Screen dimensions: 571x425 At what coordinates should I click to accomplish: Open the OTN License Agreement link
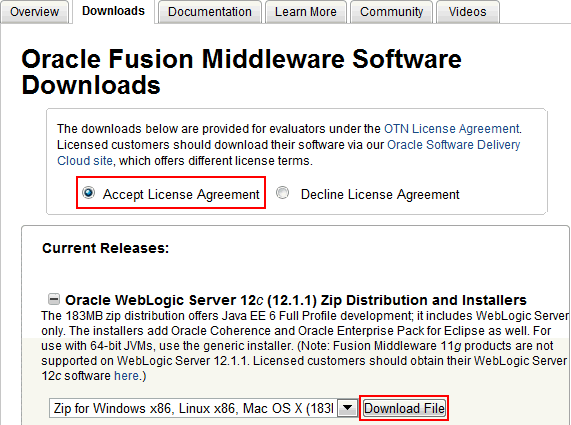[x=452, y=129]
